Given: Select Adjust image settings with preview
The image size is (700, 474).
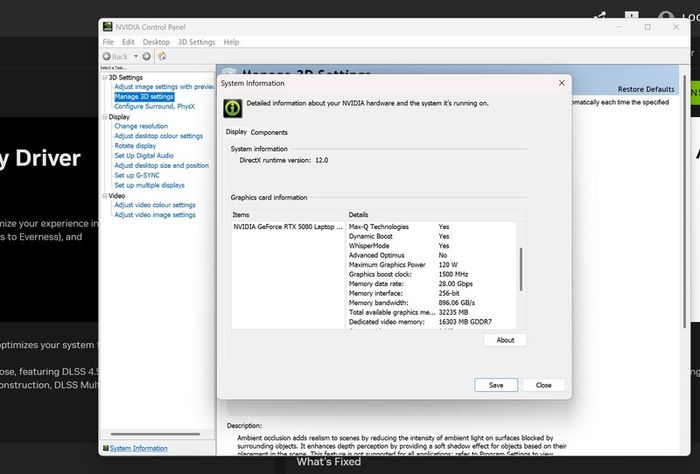Looking at the screenshot, I should coord(164,87).
